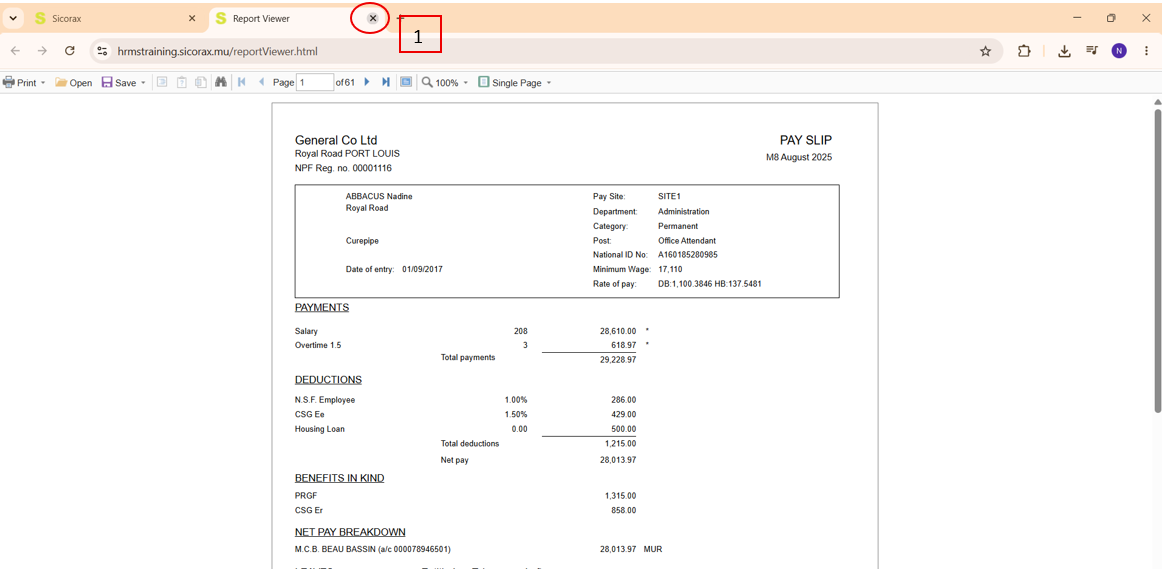Click the PAYMENTS section heading
Image resolution: width=1163 pixels, height=578 pixels.
coord(322,307)
